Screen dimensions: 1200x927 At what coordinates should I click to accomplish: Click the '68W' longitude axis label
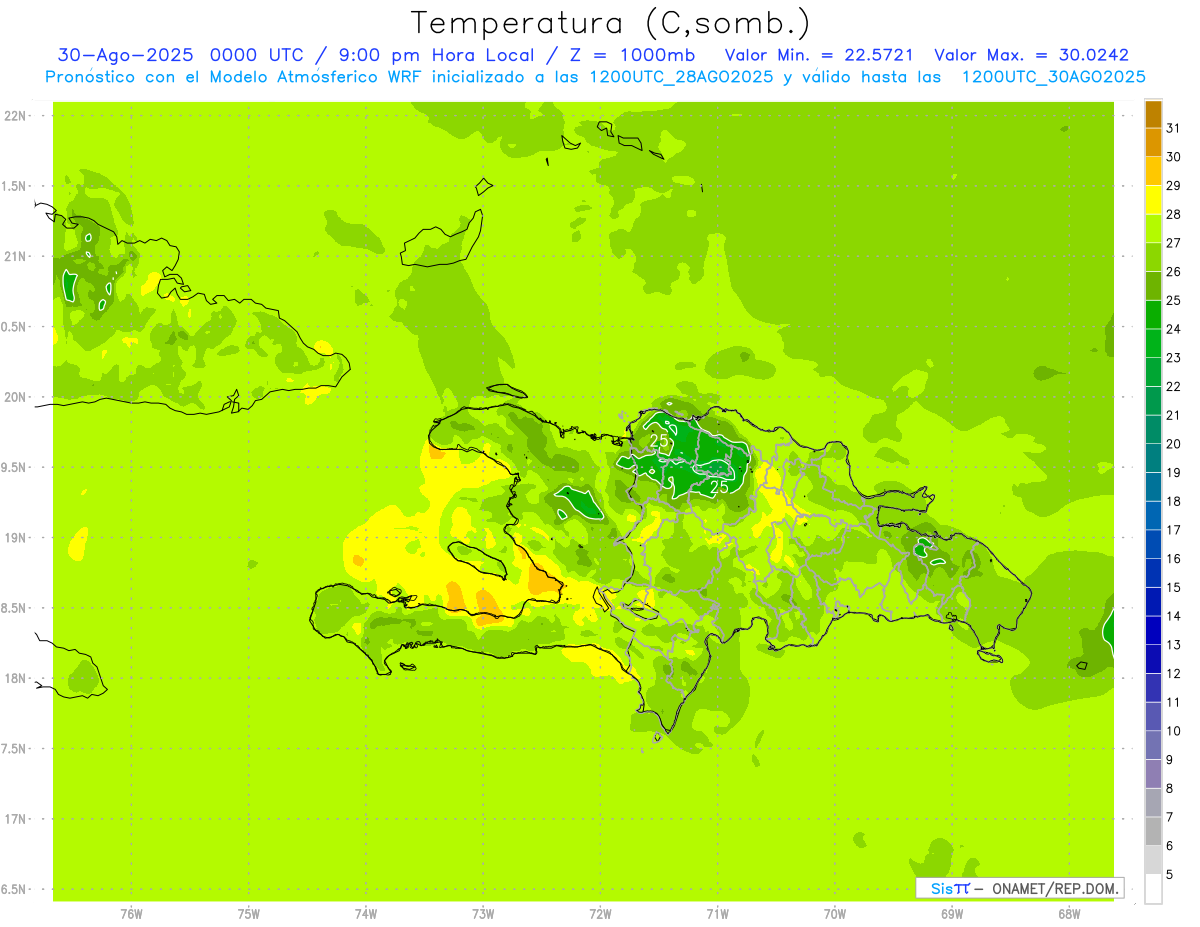(x=1069, y=914)
